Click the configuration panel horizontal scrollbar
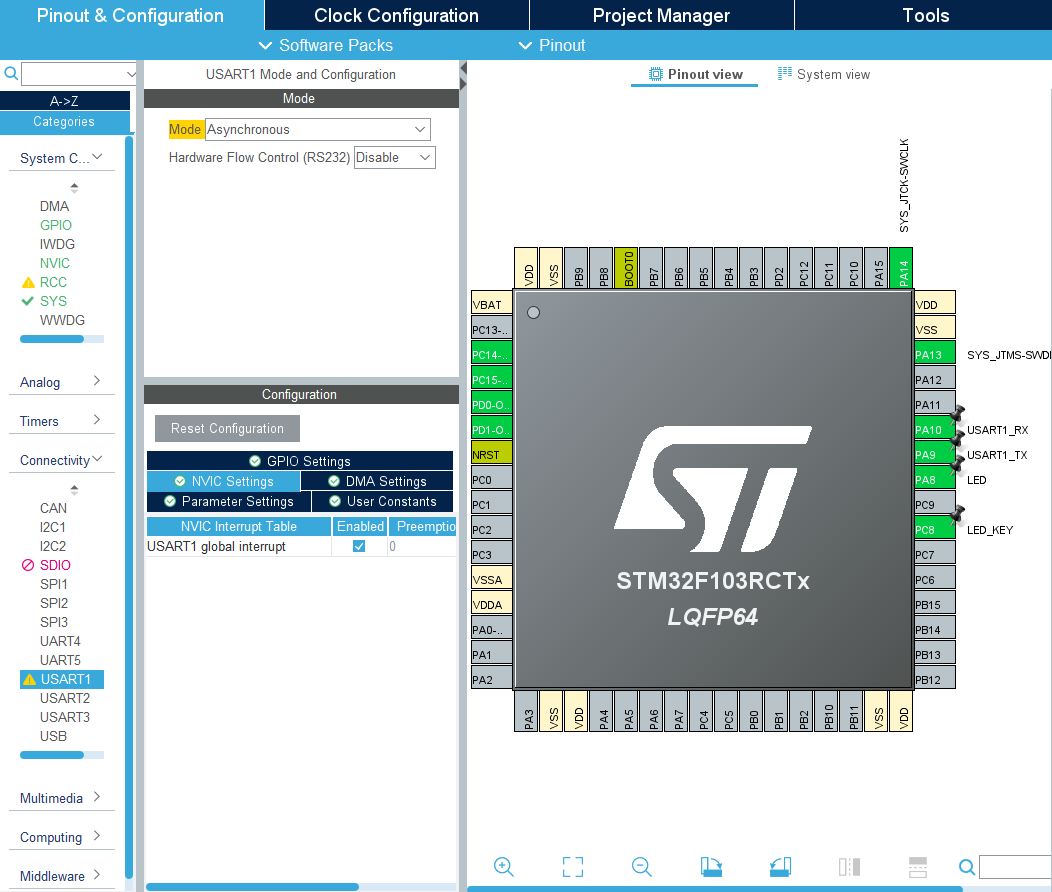 pyautogui.click(x=252, y=887)
